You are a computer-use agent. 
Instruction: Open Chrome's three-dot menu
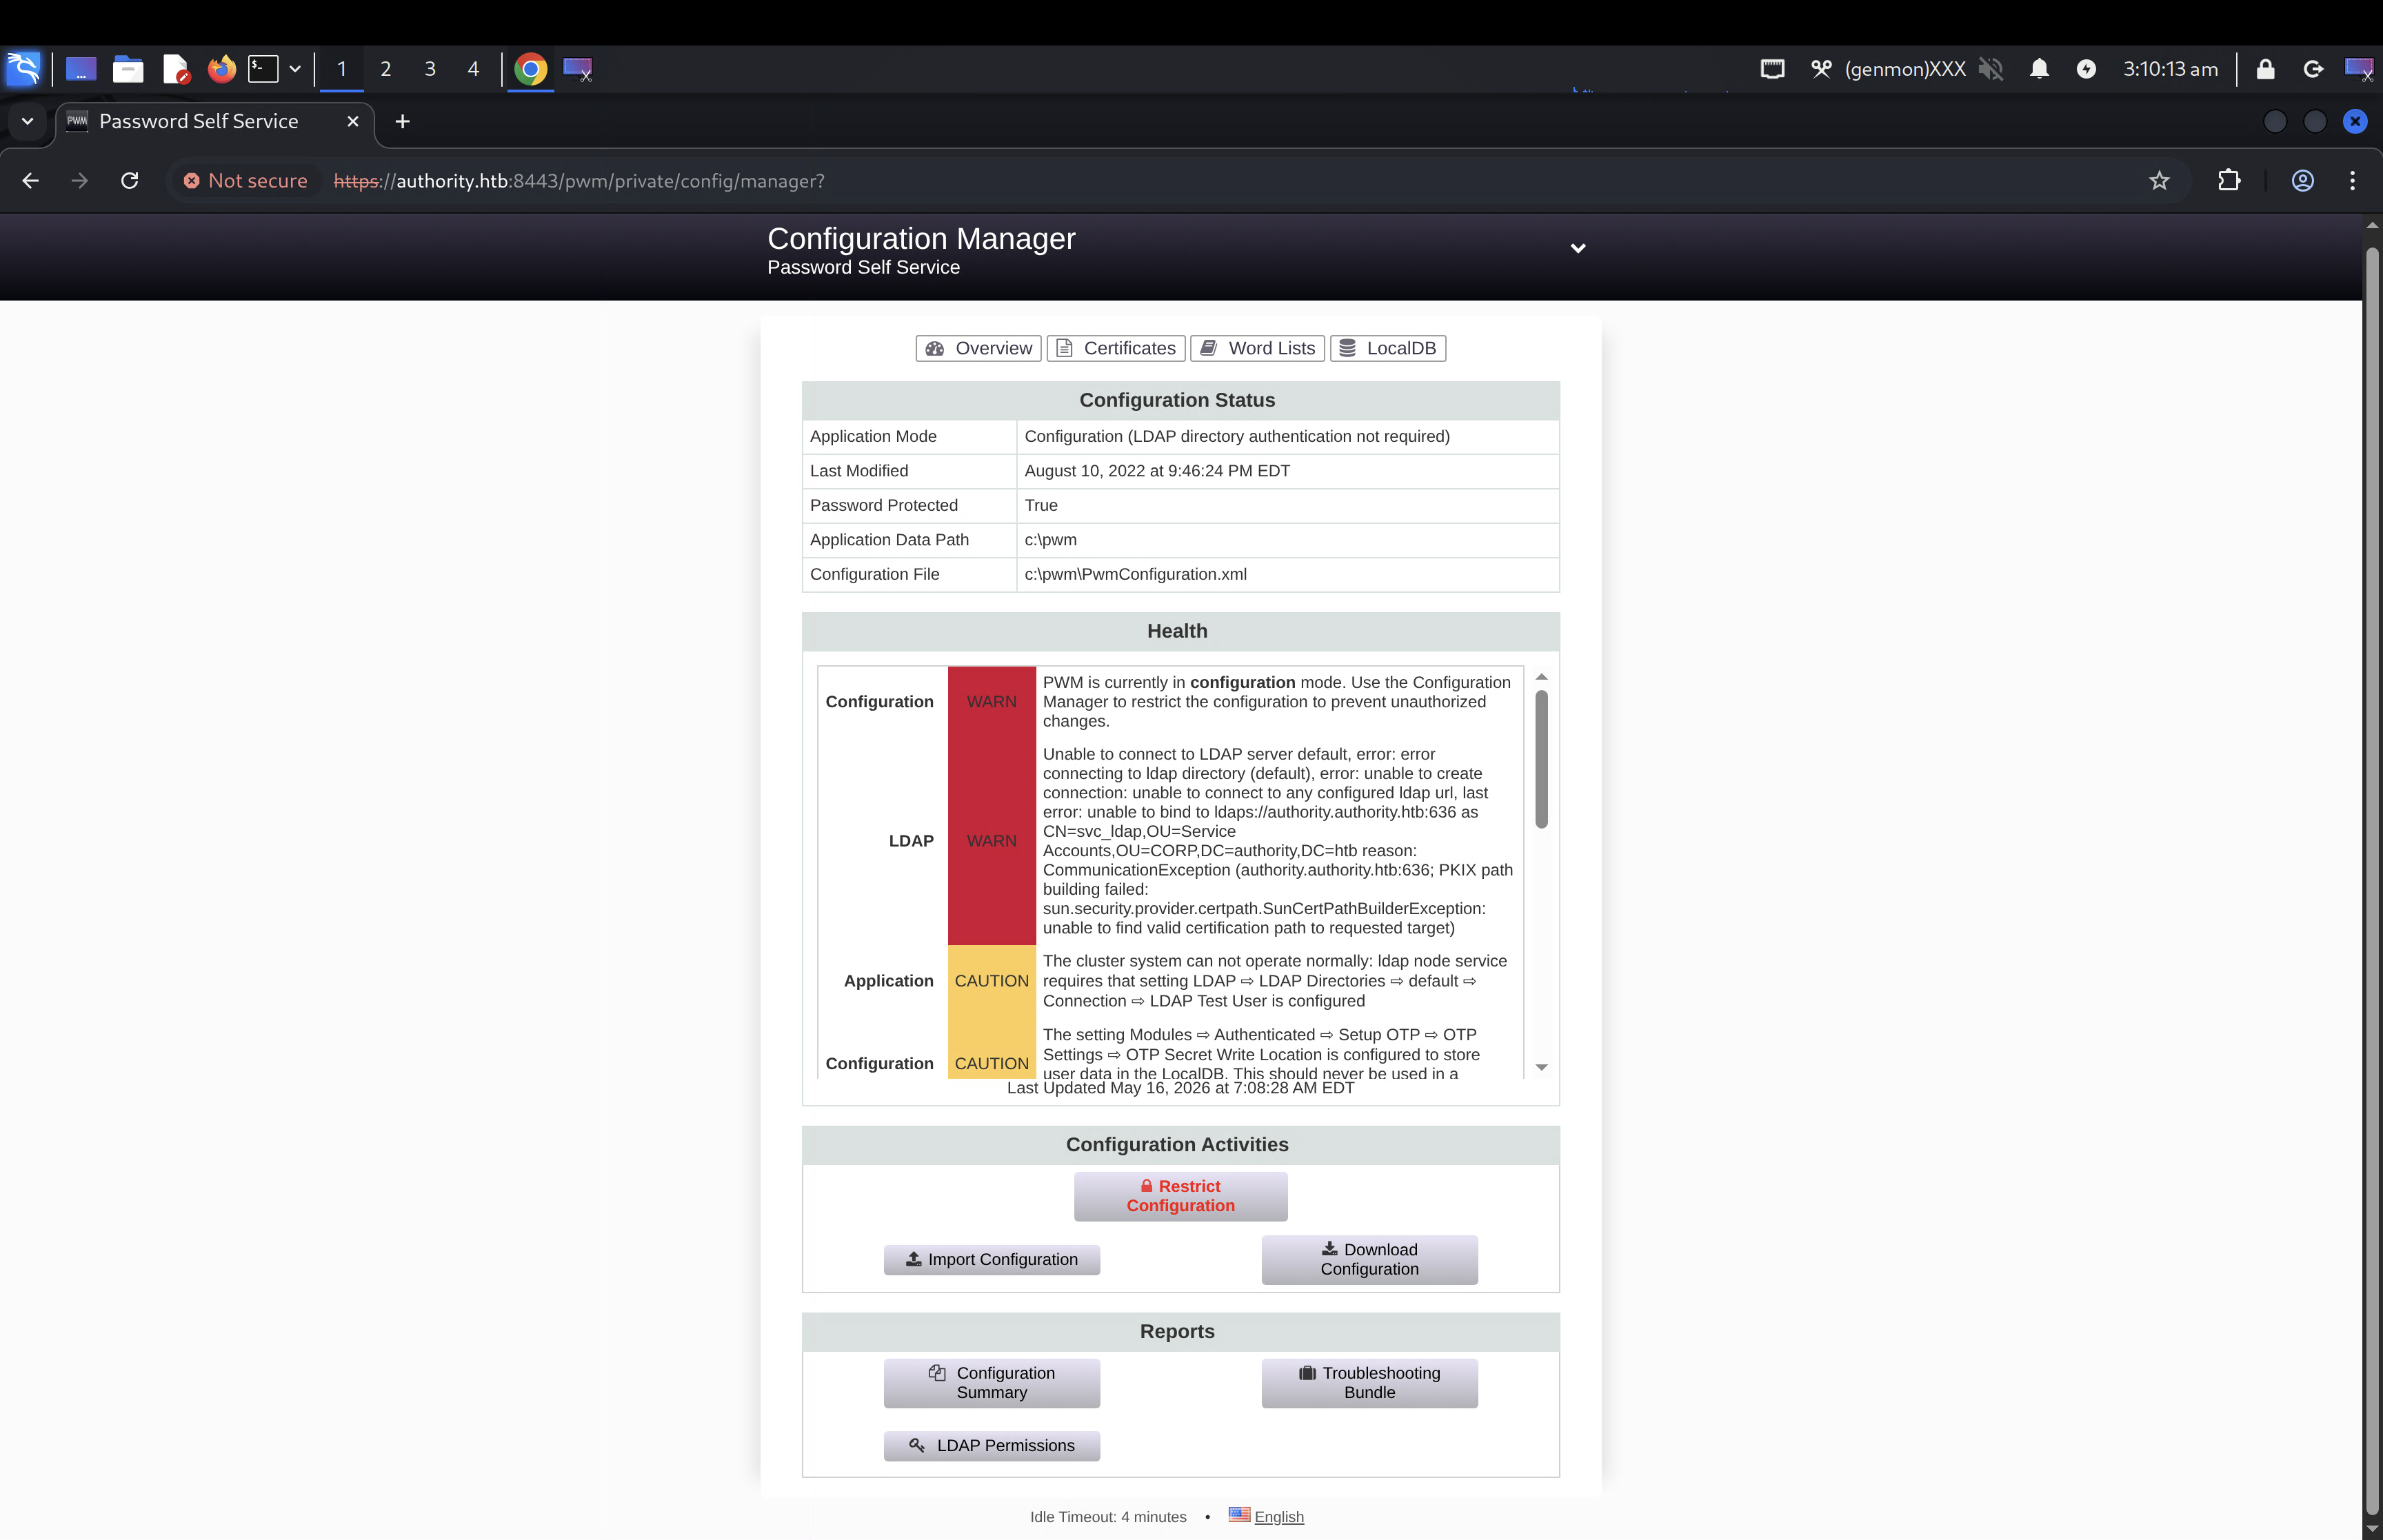pos(2352,181)
